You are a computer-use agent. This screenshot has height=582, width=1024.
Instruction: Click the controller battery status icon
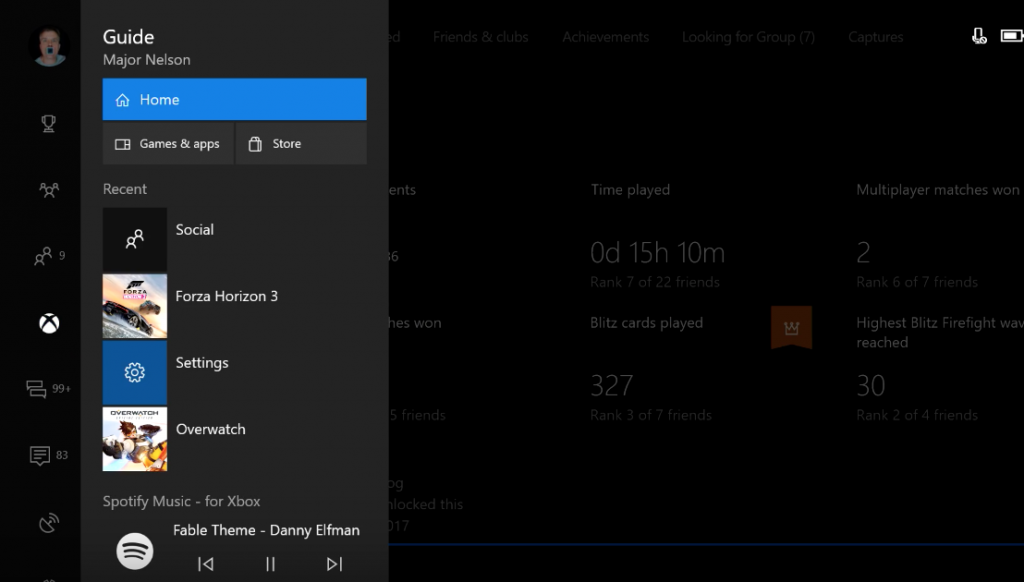pos(1012,36)
